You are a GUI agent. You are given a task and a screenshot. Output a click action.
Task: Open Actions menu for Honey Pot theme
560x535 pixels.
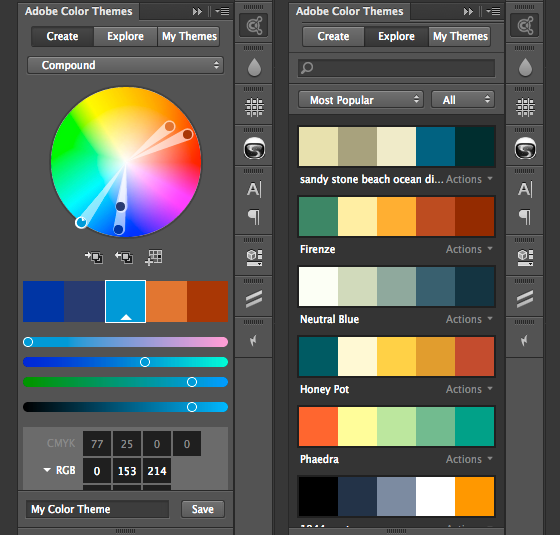click(469, 389)
